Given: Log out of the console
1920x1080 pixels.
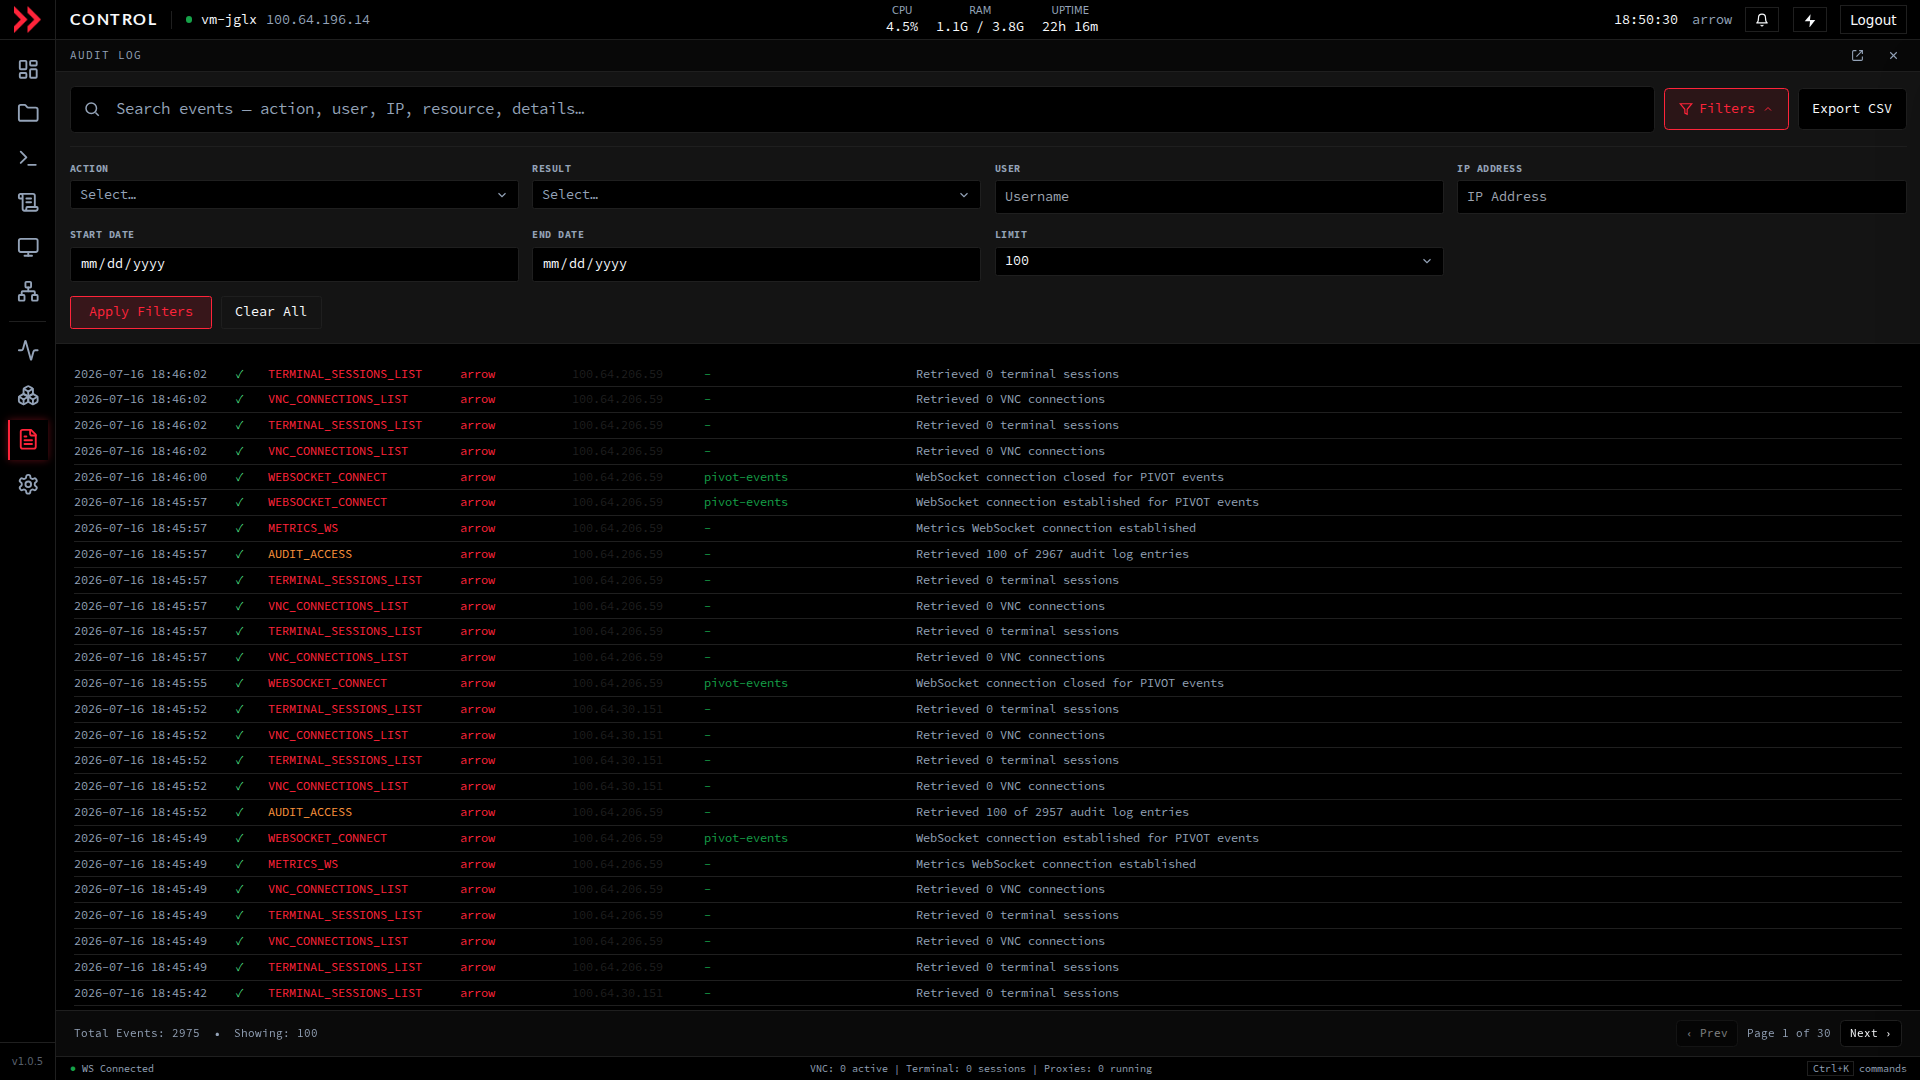Looking at the screenshot, I should point(1873,20).
